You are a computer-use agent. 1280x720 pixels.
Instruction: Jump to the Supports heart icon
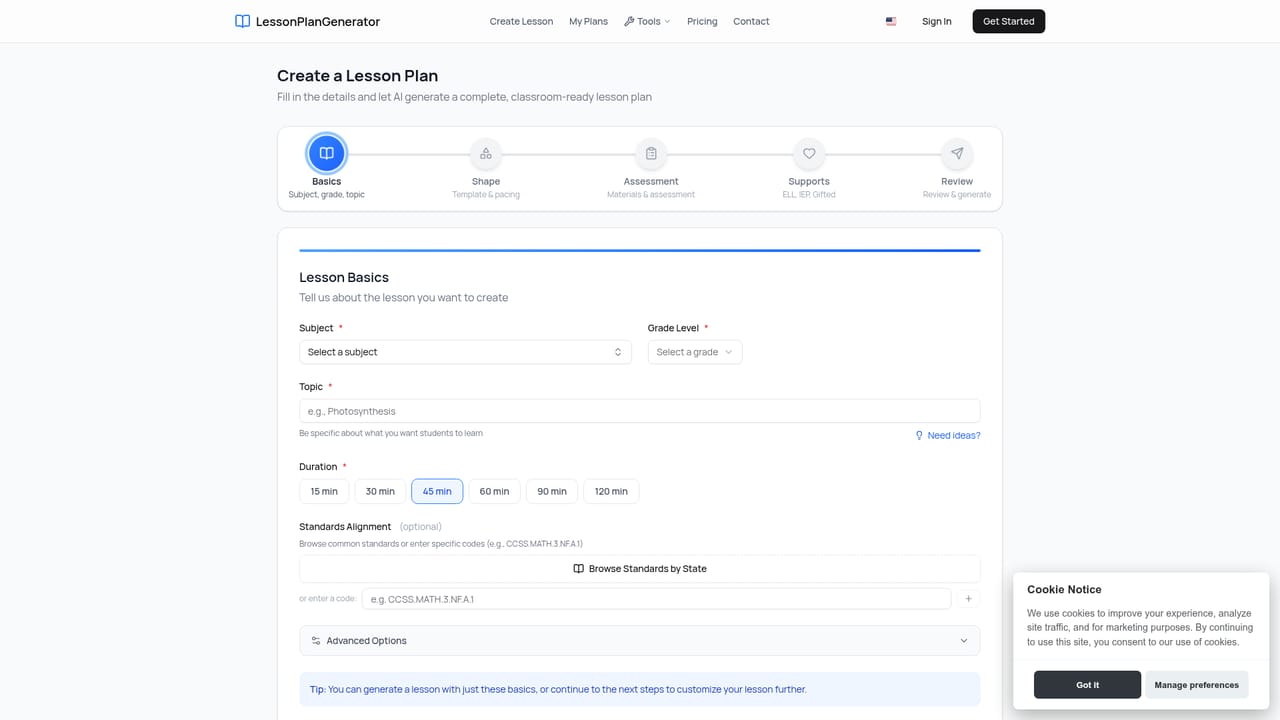[809, 154]
